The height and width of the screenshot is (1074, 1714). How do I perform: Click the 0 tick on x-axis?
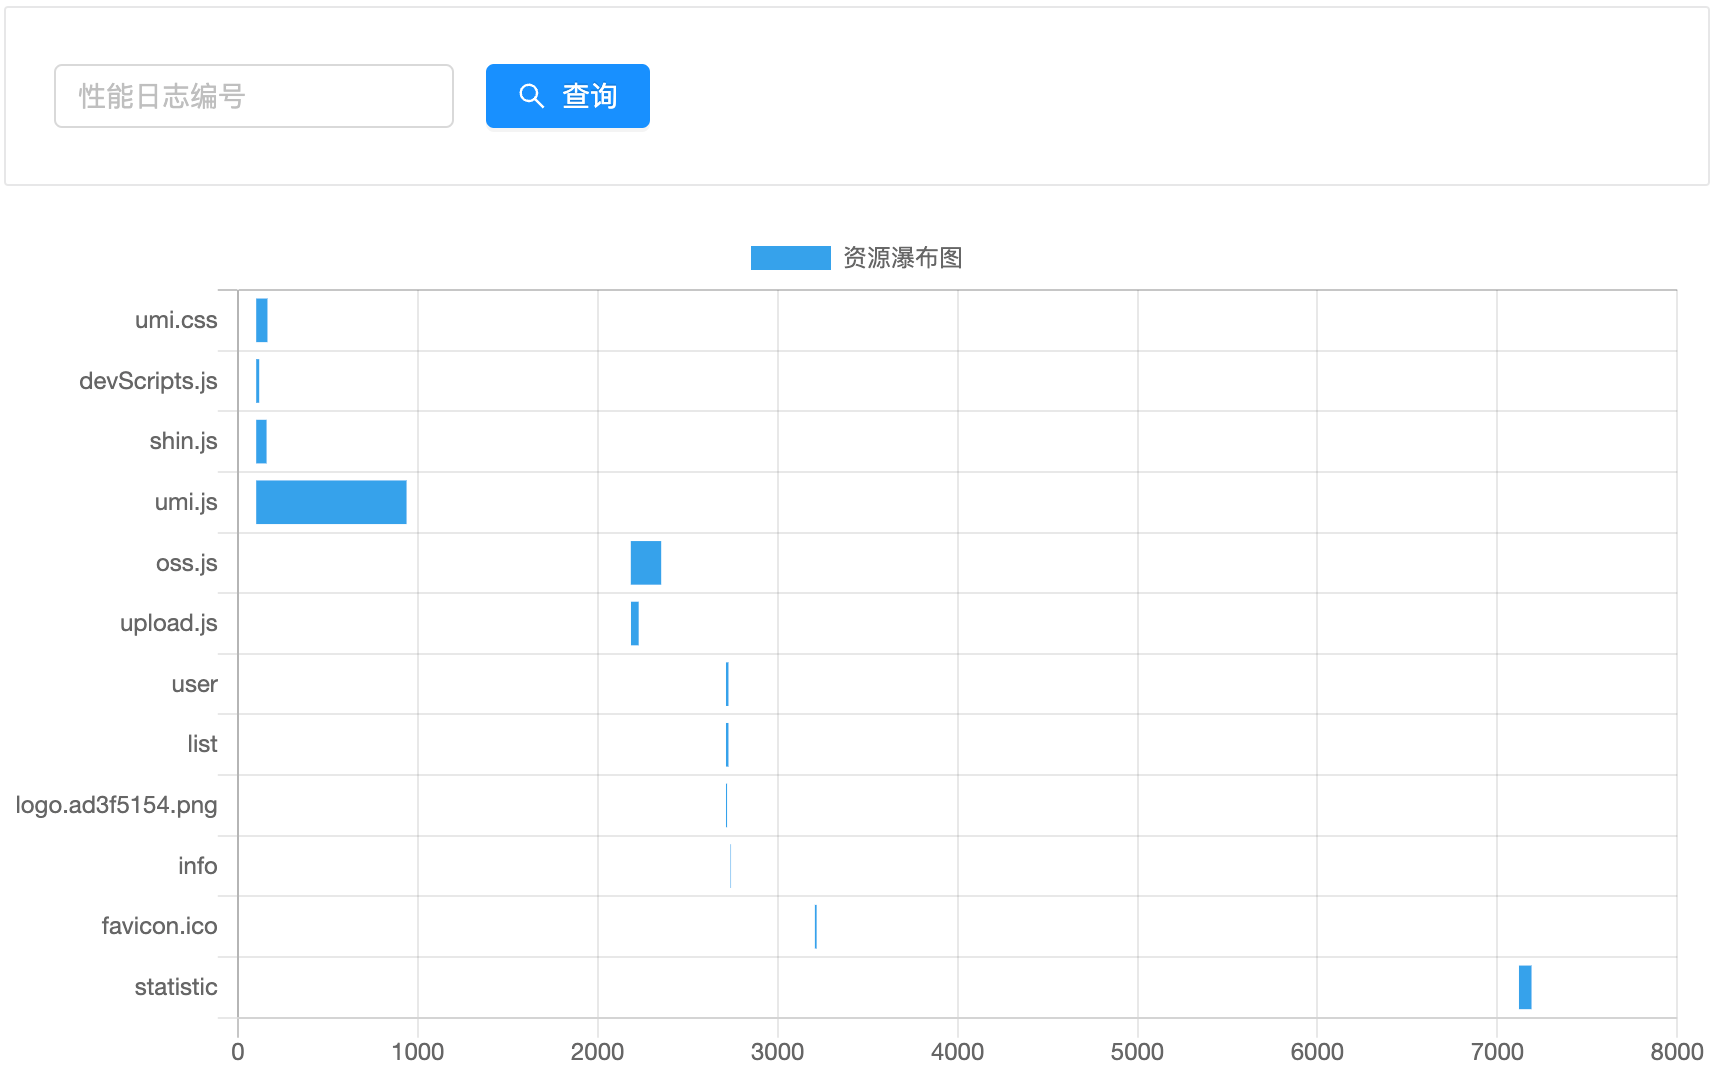pos(238,1052)
